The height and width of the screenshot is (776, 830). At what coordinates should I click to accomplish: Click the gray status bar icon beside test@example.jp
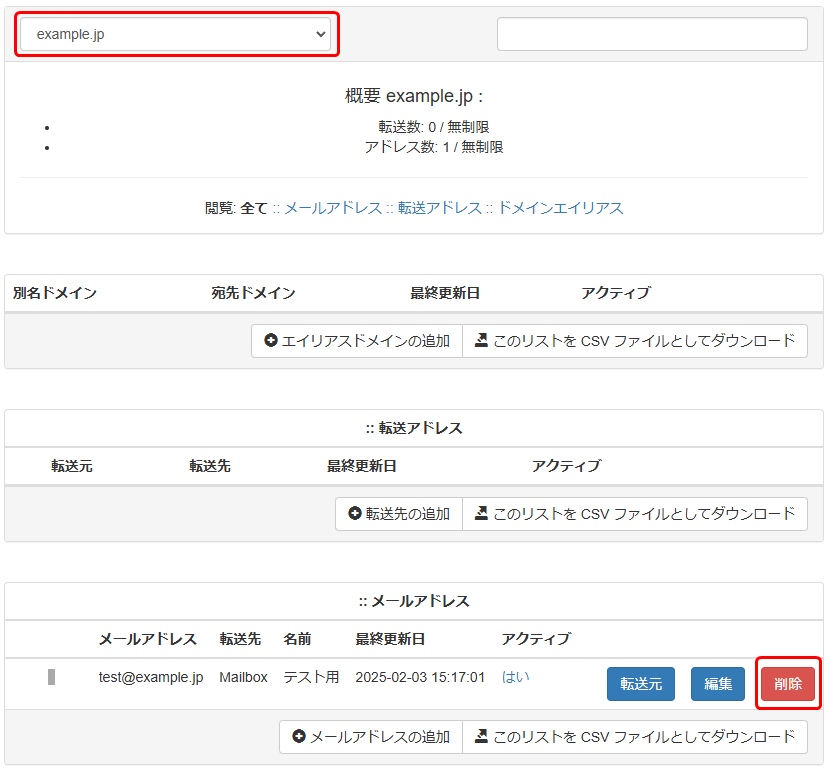pyautogui.click(x=51, y=677)
